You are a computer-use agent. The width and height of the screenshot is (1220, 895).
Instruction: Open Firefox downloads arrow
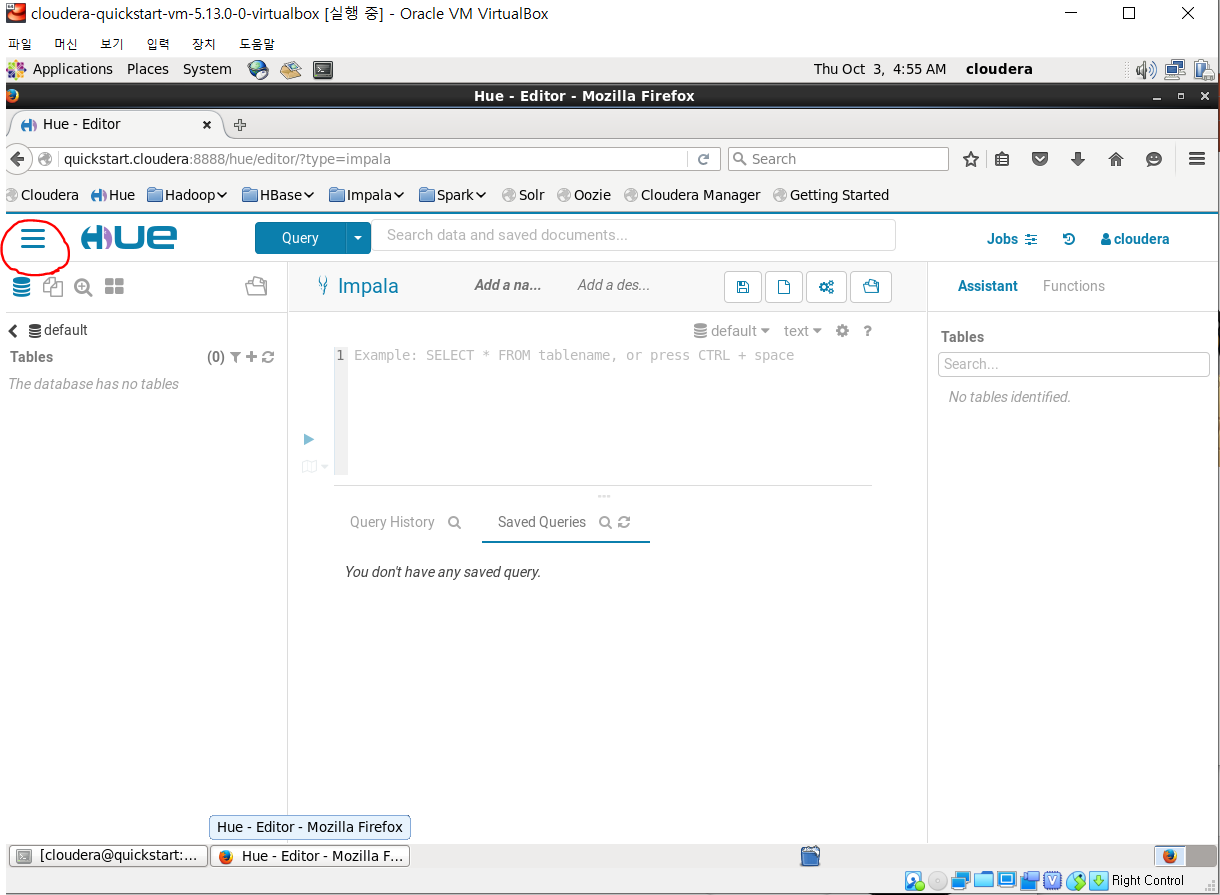1078,159
